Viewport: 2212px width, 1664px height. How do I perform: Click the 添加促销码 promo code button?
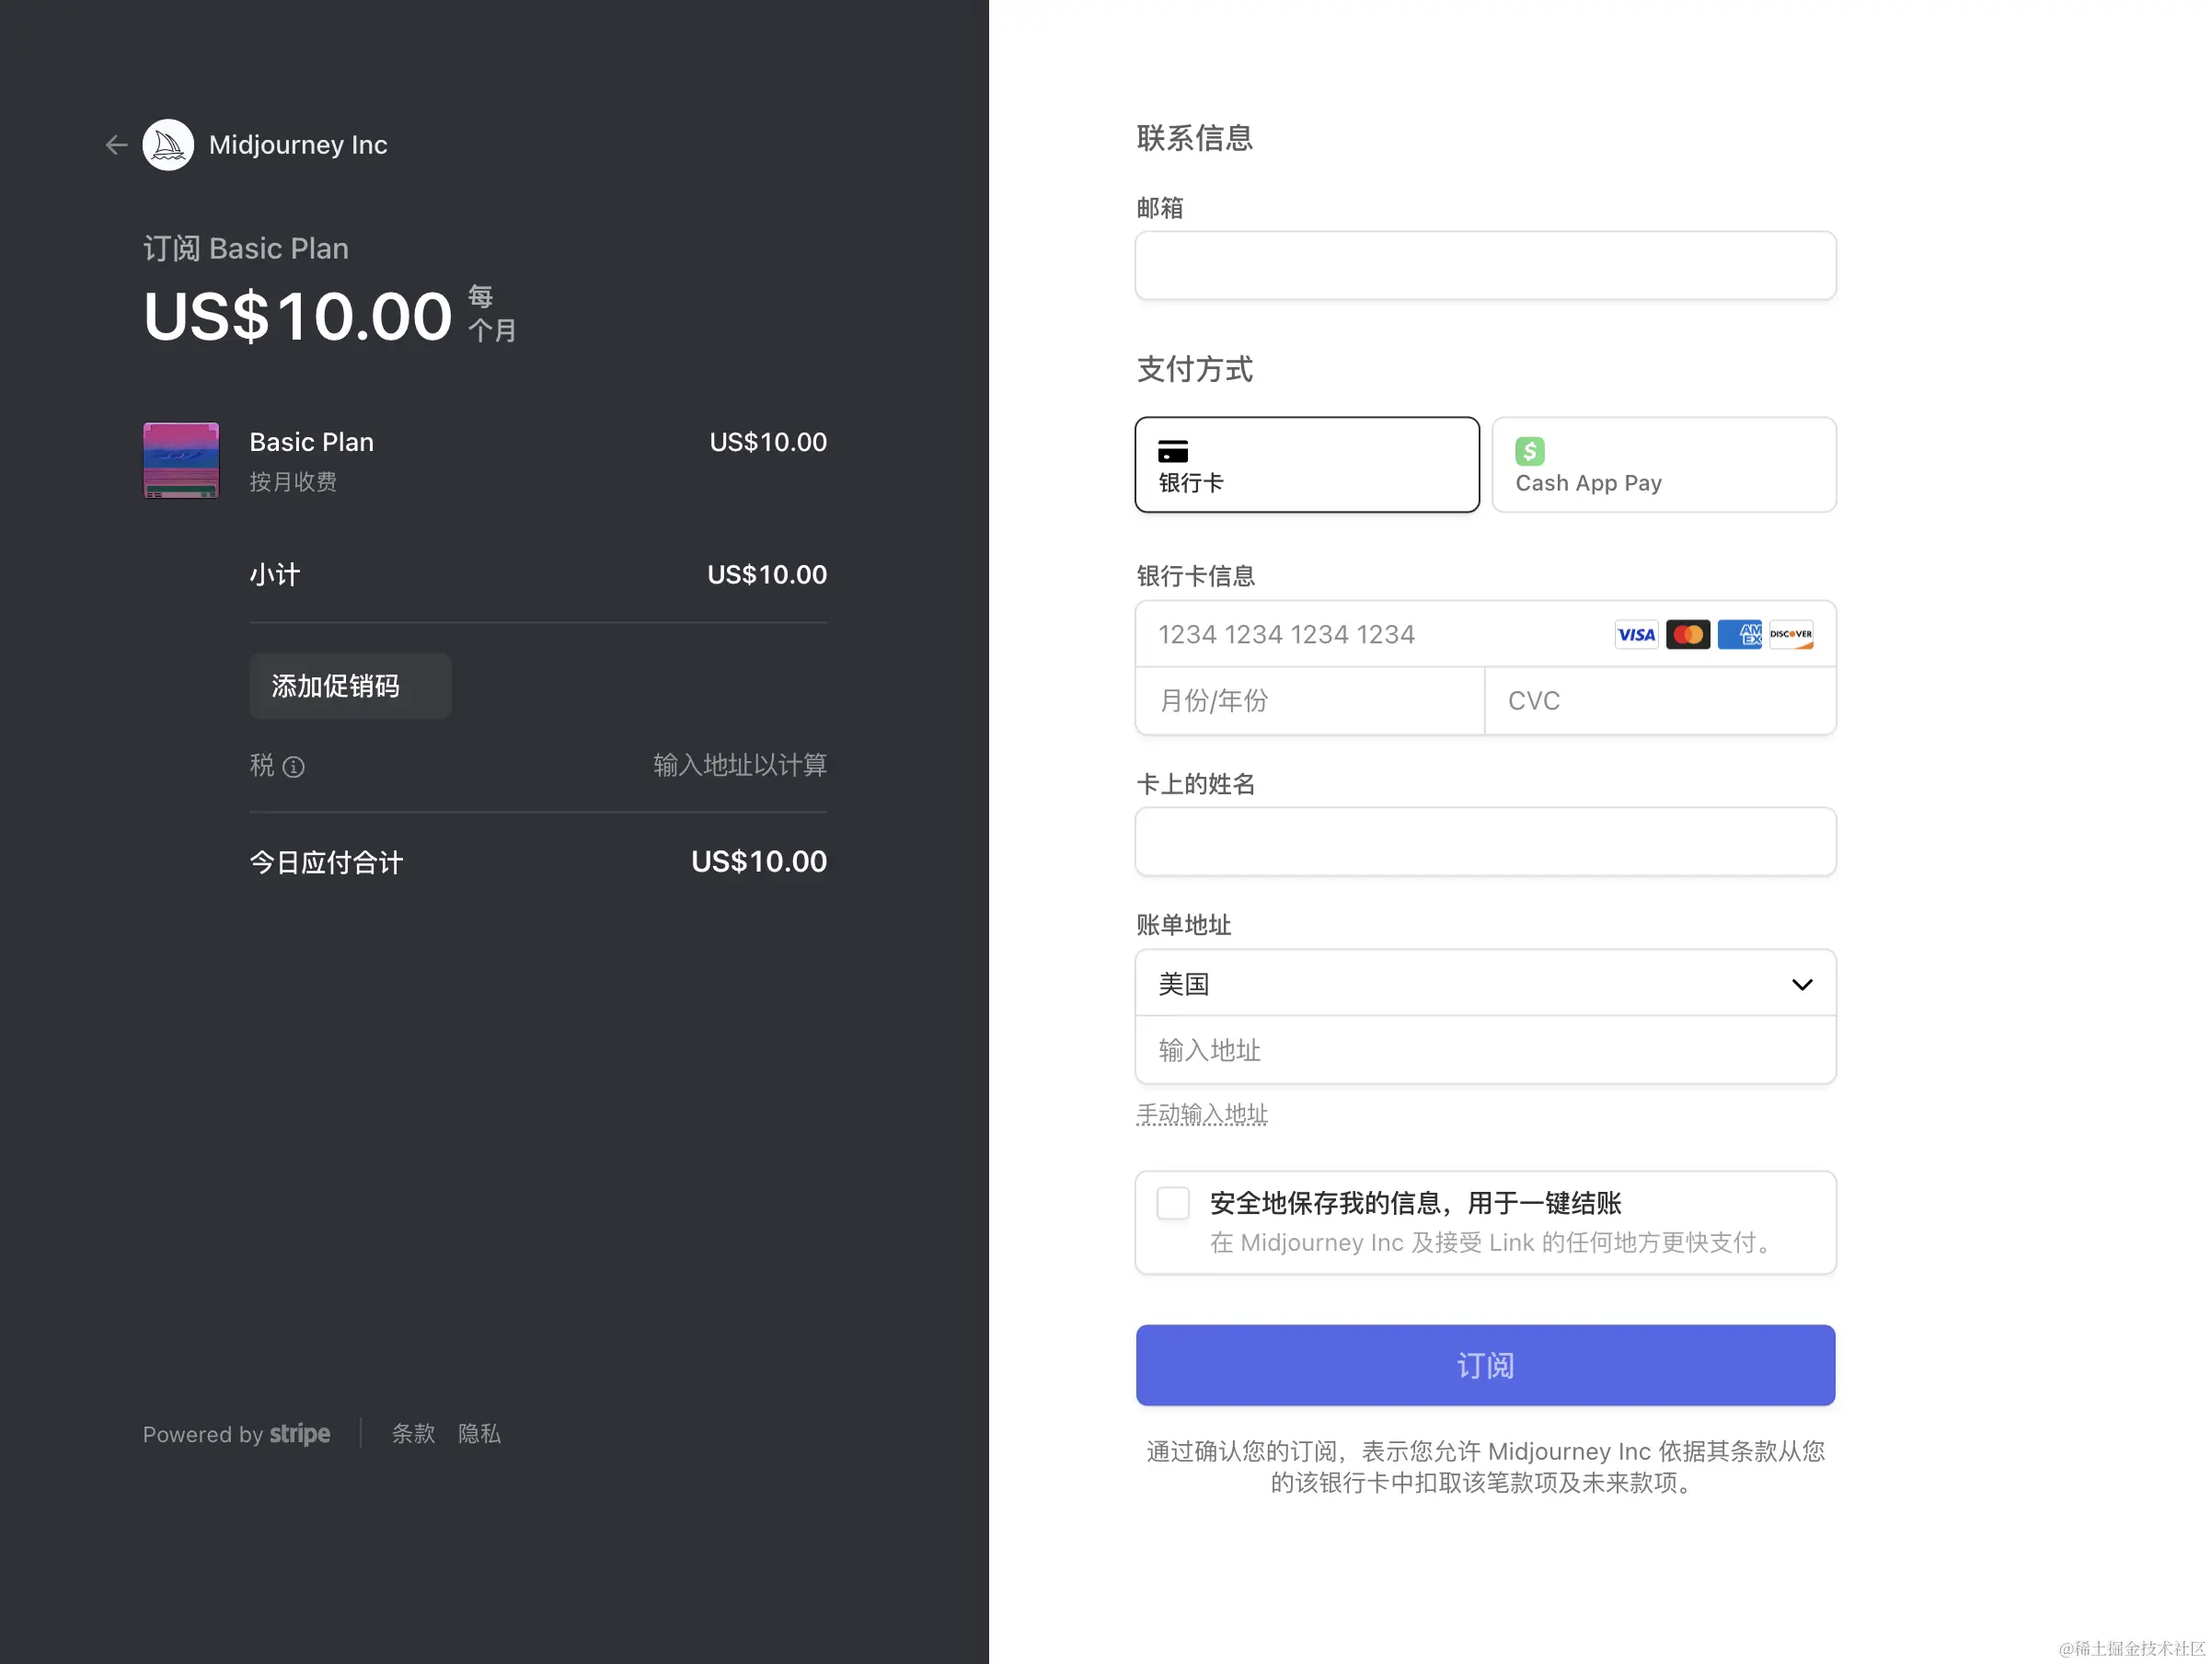(350, 686)
